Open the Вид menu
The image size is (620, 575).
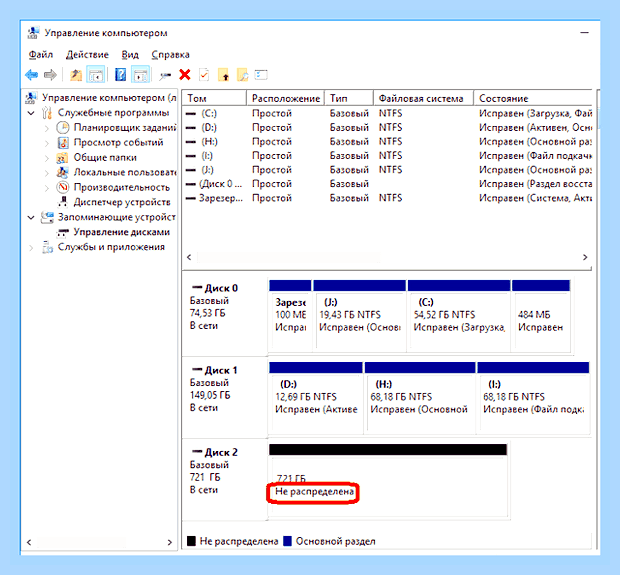pyautogui.click(x=130, y=55)
